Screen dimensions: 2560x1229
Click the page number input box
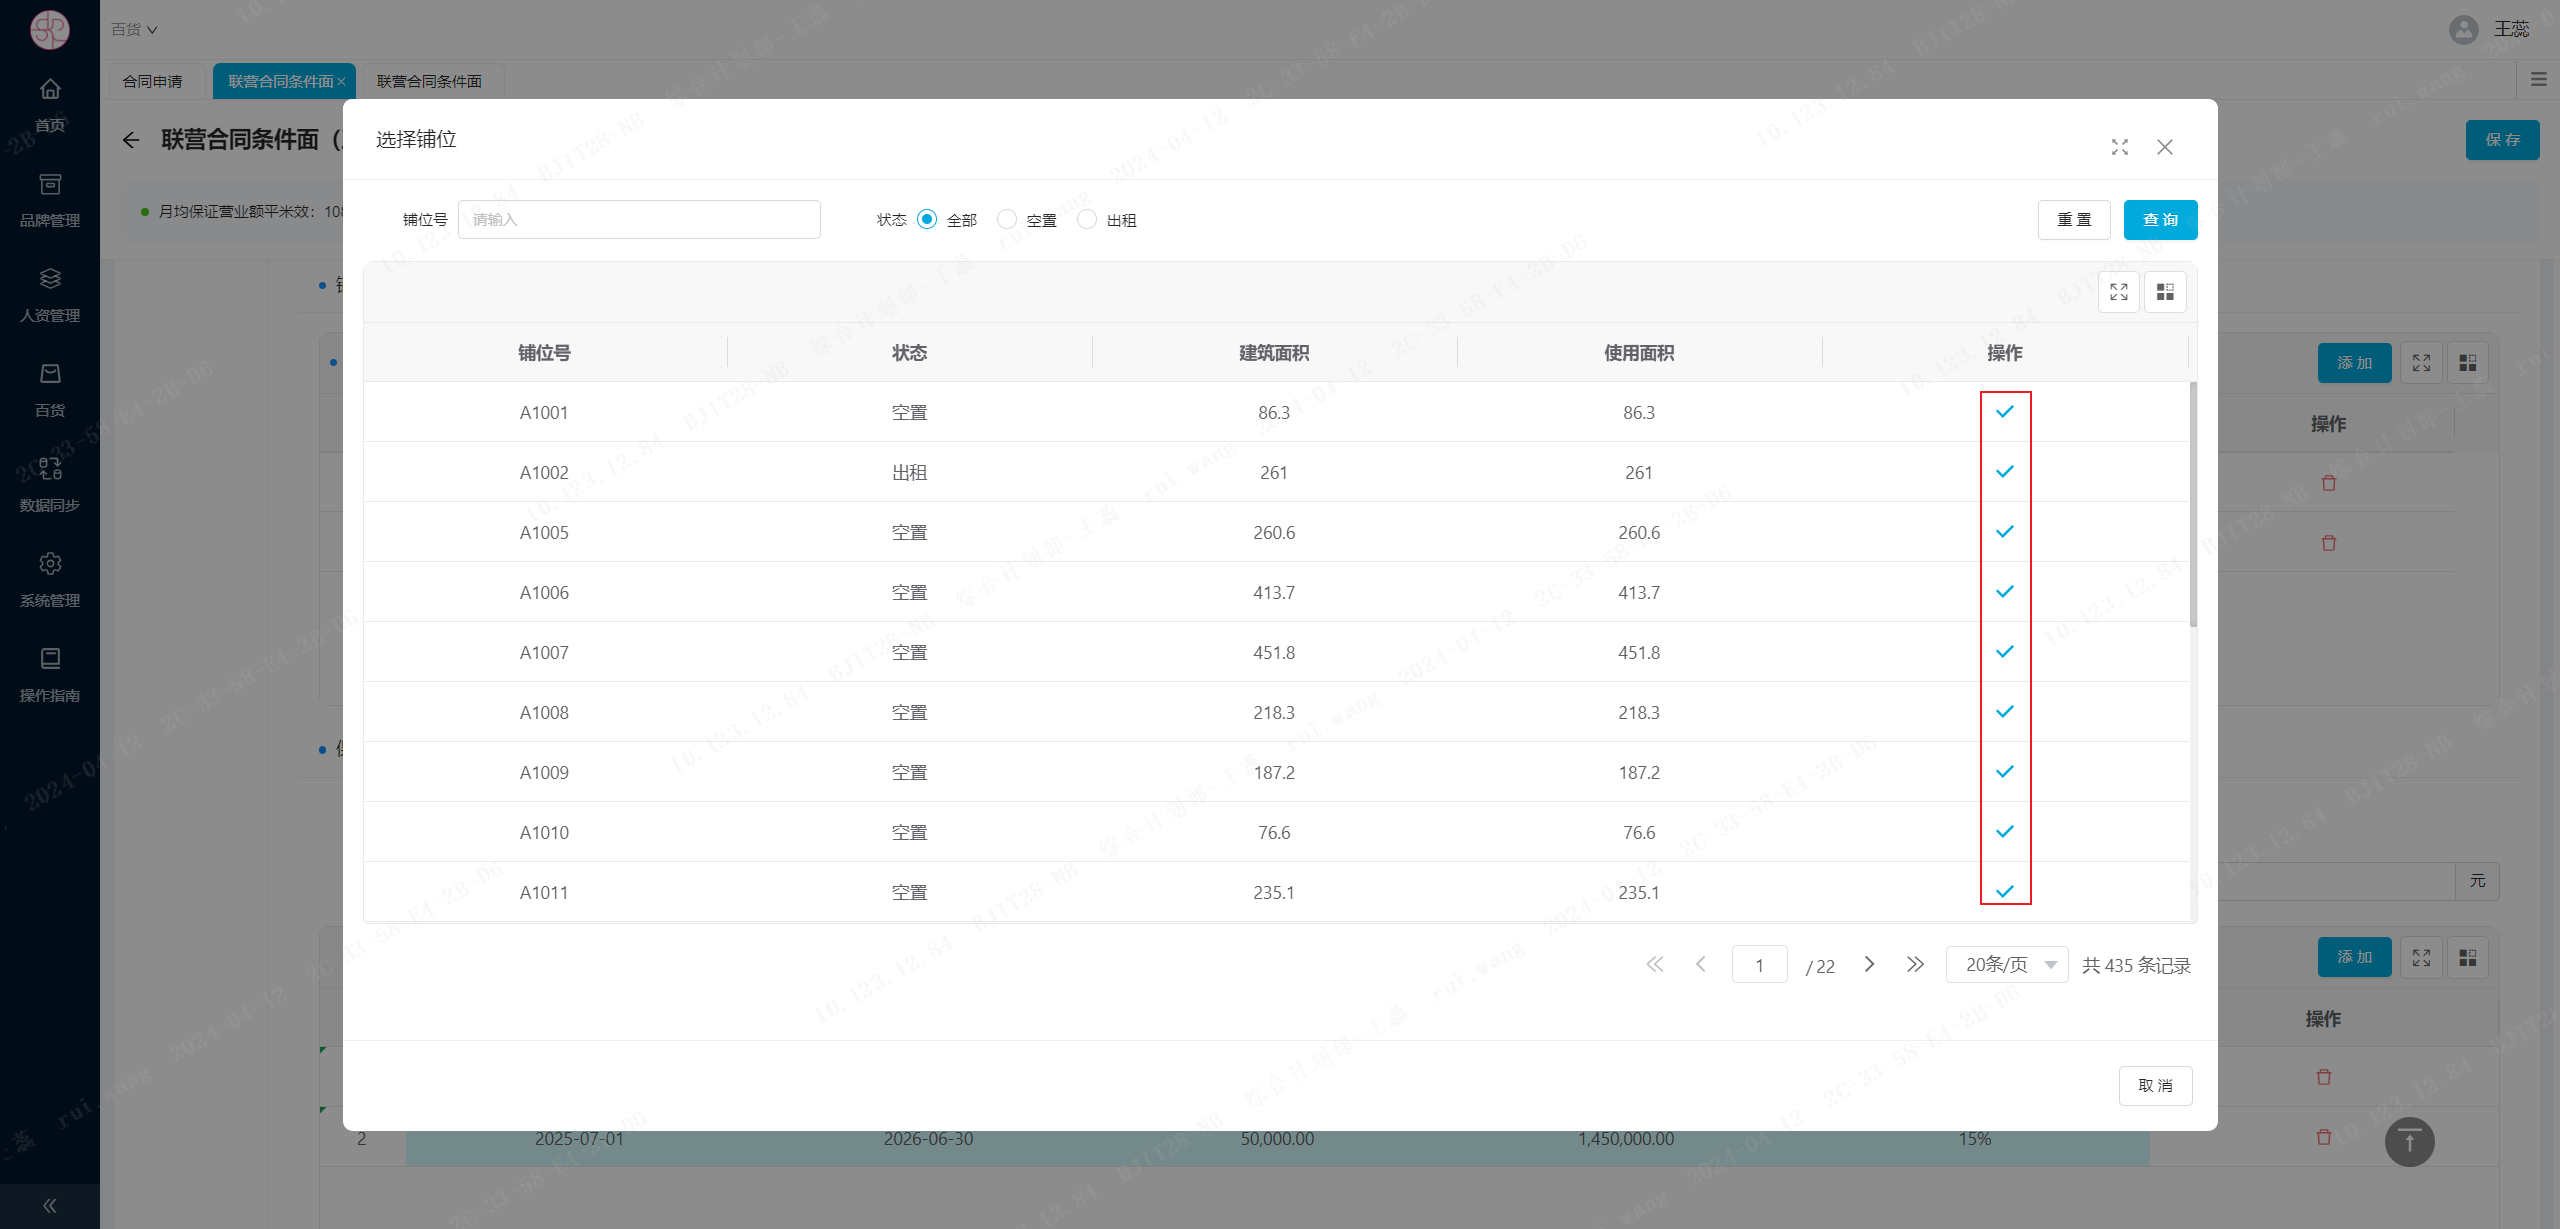1759,965
